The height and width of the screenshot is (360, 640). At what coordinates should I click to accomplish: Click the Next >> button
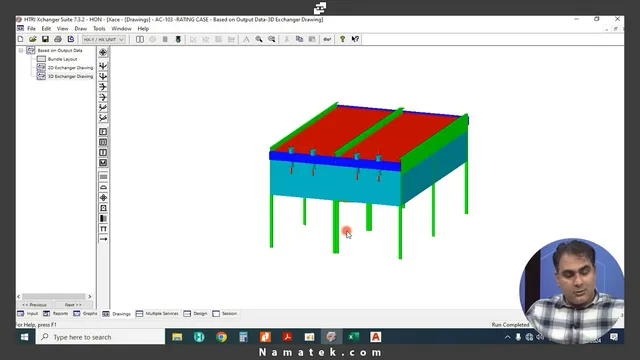click(73, 305)
